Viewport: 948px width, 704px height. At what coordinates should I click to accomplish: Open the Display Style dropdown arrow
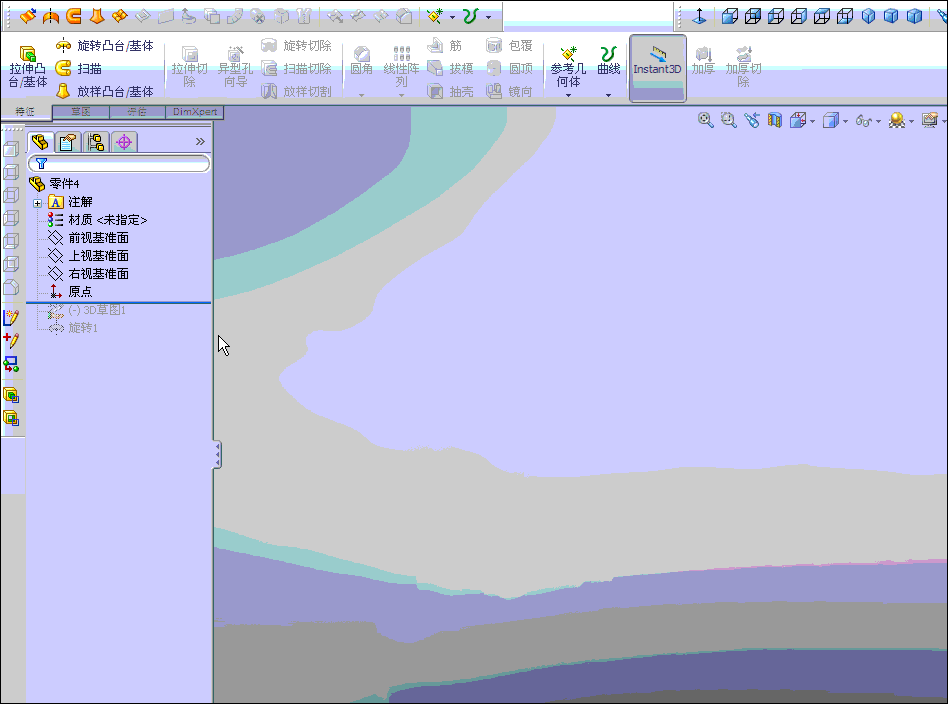point(845,122)
